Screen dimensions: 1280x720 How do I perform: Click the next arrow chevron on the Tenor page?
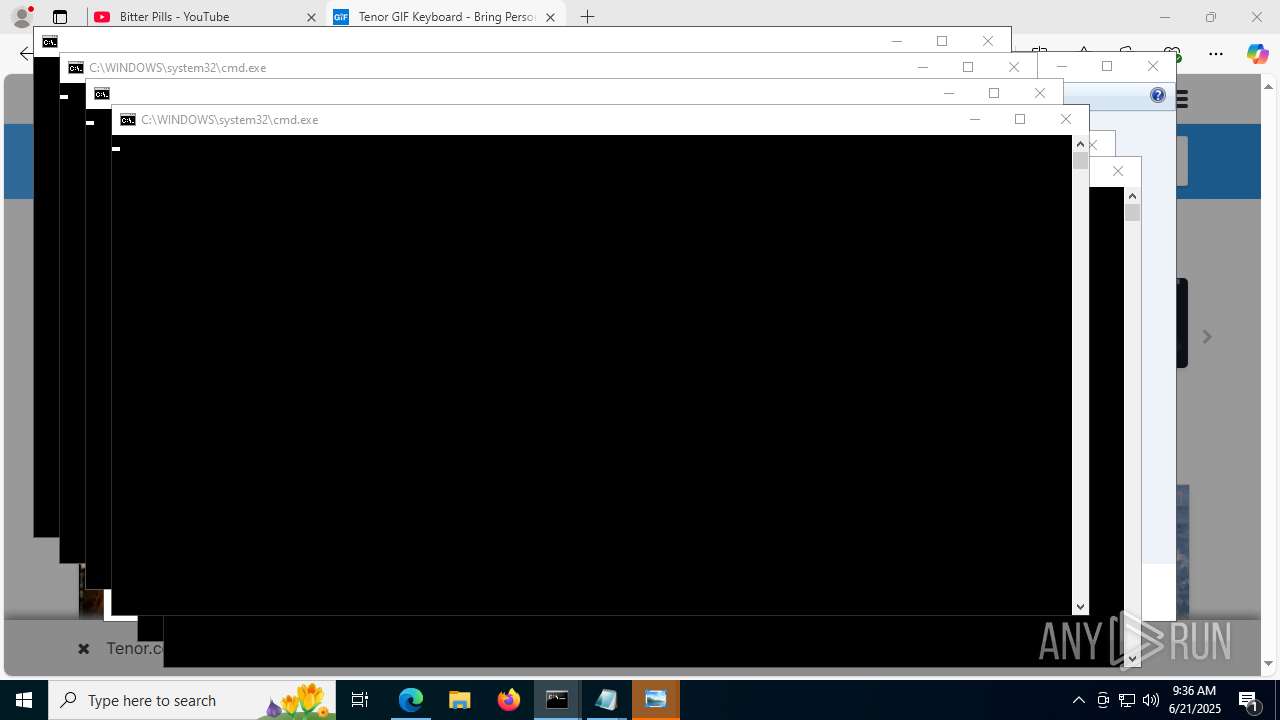tap(1207, 337)
